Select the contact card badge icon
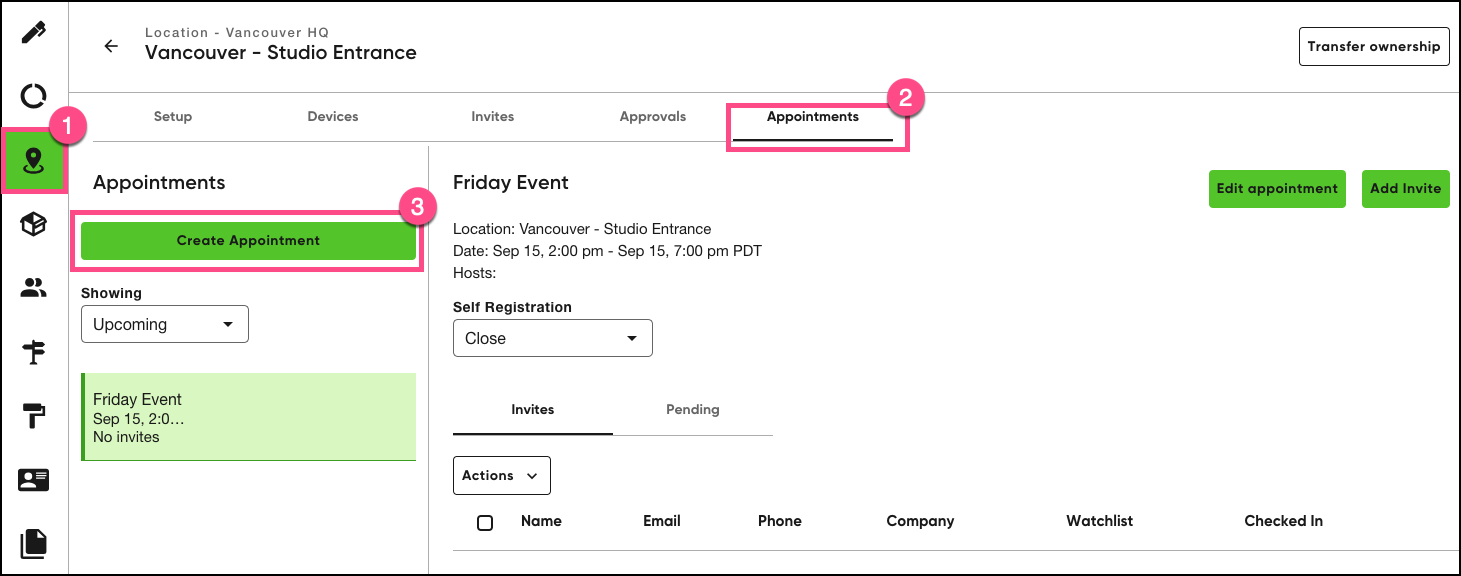The width and height of the screenshot is (1461, 576). (x=34, y=480)
